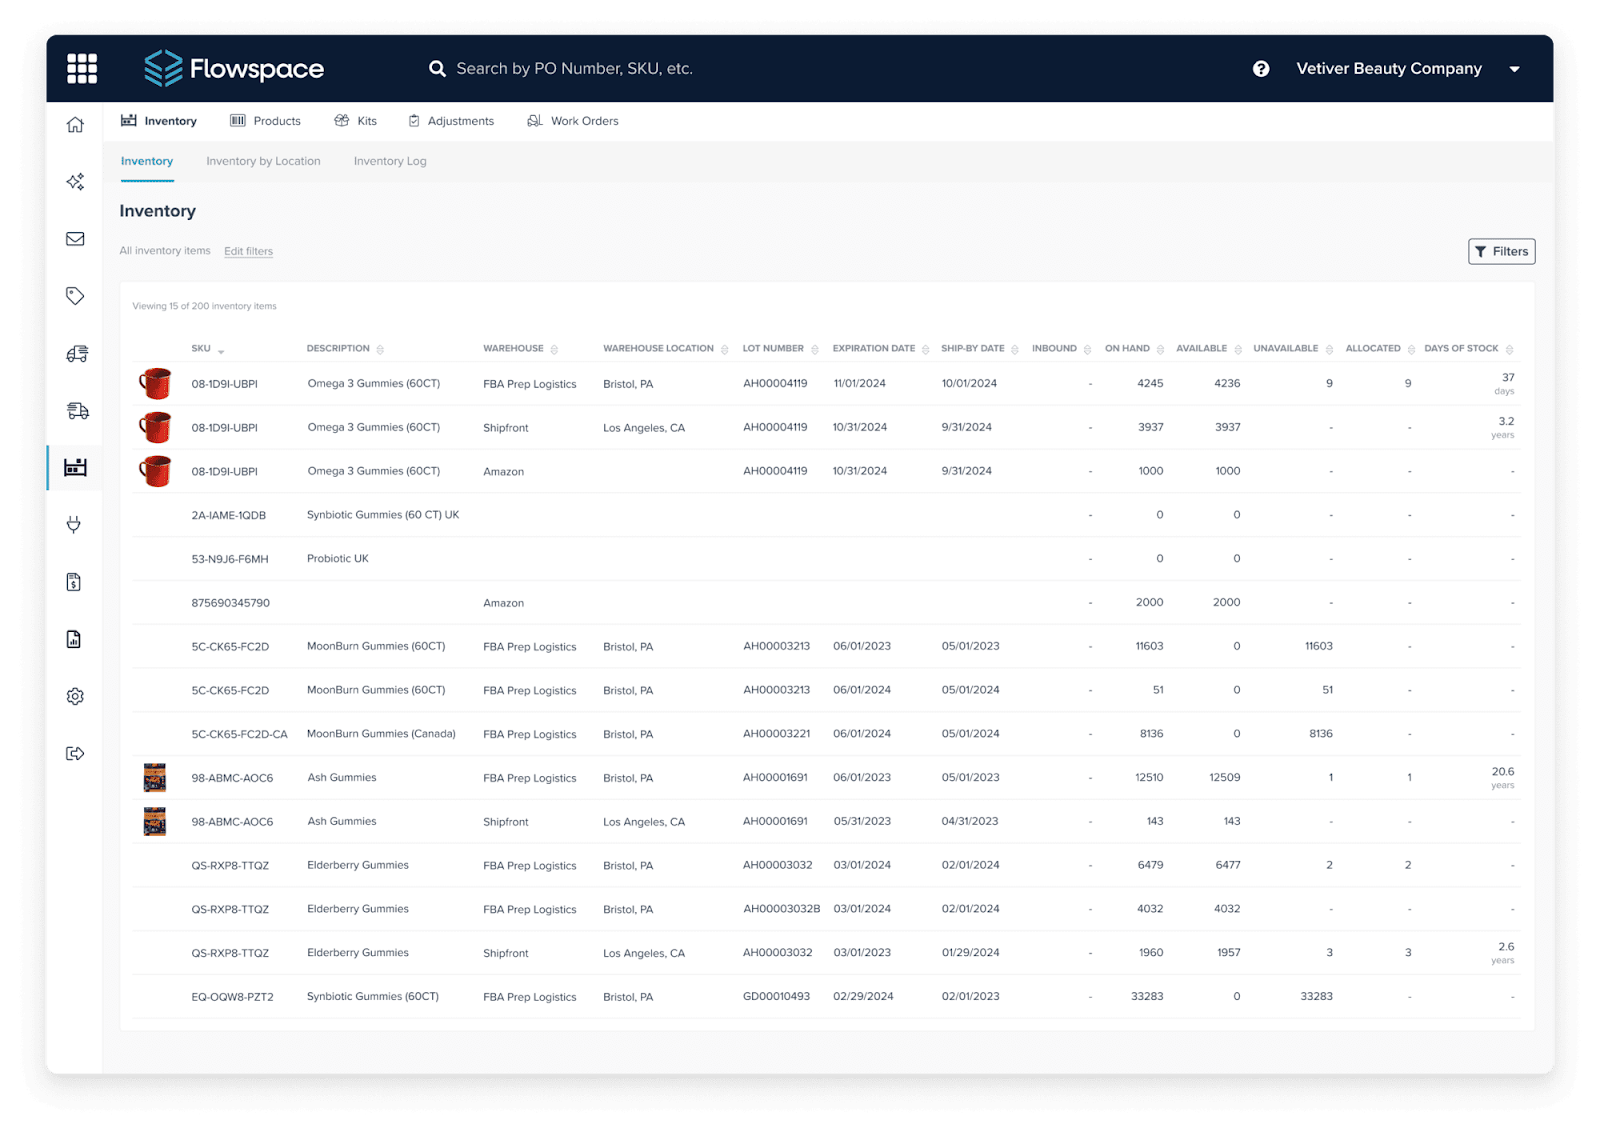
Task: Click Probiotic UK description
Action: (x=338, y=559)
